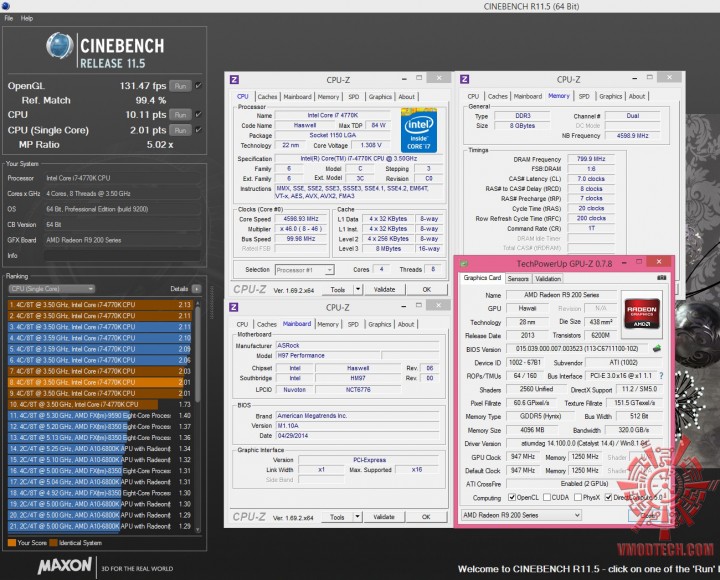Screen dimensions: 720x580
Task: Click Tools button in CPU-Z CPU window
Action: (x=338, y=289)
